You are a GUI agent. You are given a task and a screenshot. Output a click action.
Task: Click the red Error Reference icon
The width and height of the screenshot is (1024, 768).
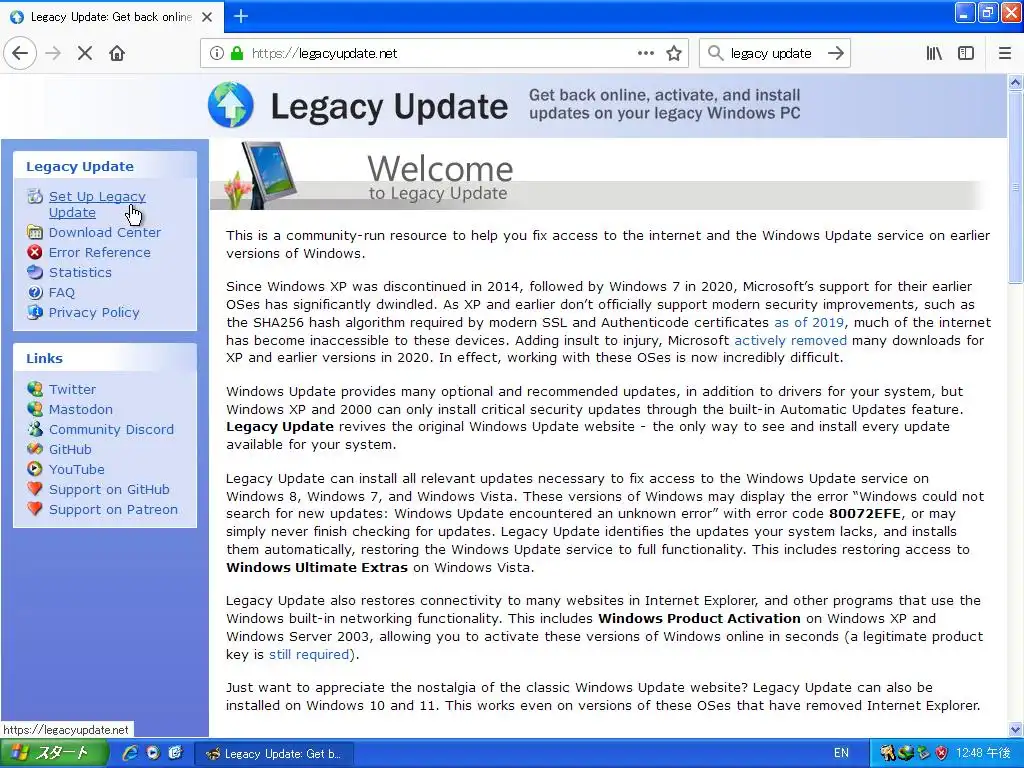(x=35, y=252)
